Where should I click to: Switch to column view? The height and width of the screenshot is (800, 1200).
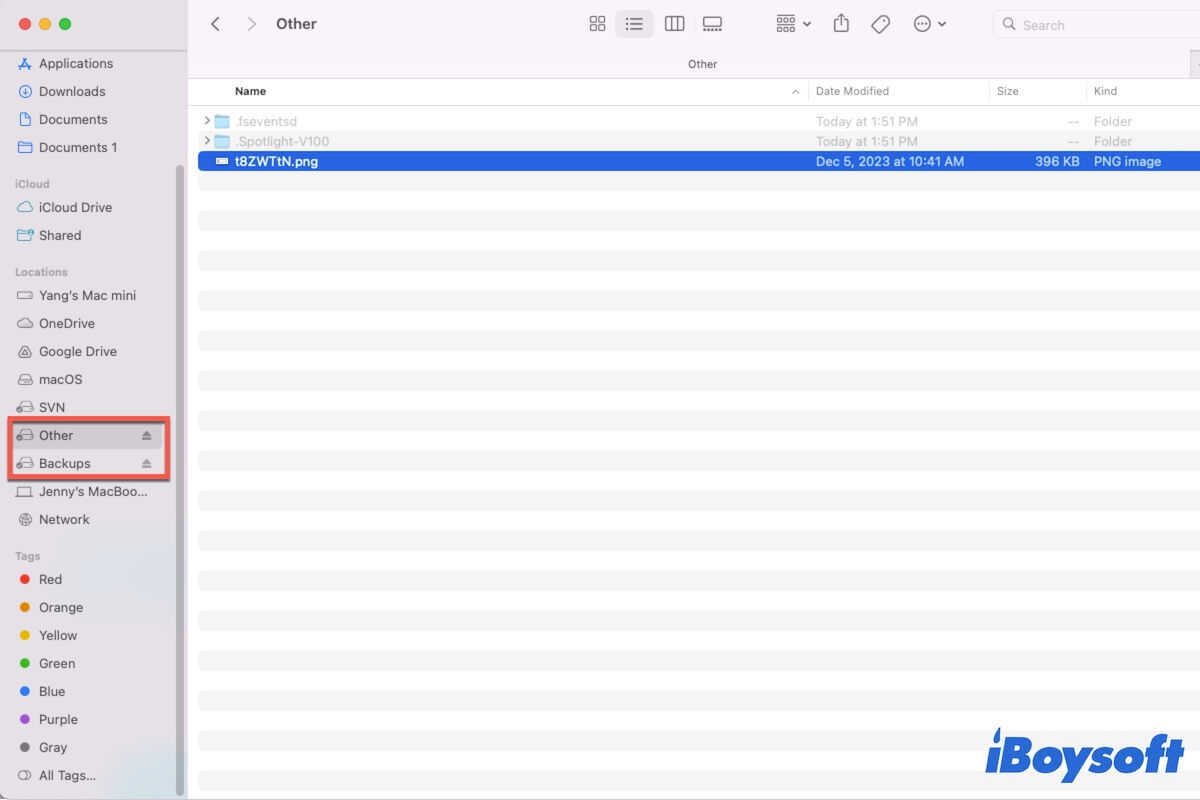point(673,23)
